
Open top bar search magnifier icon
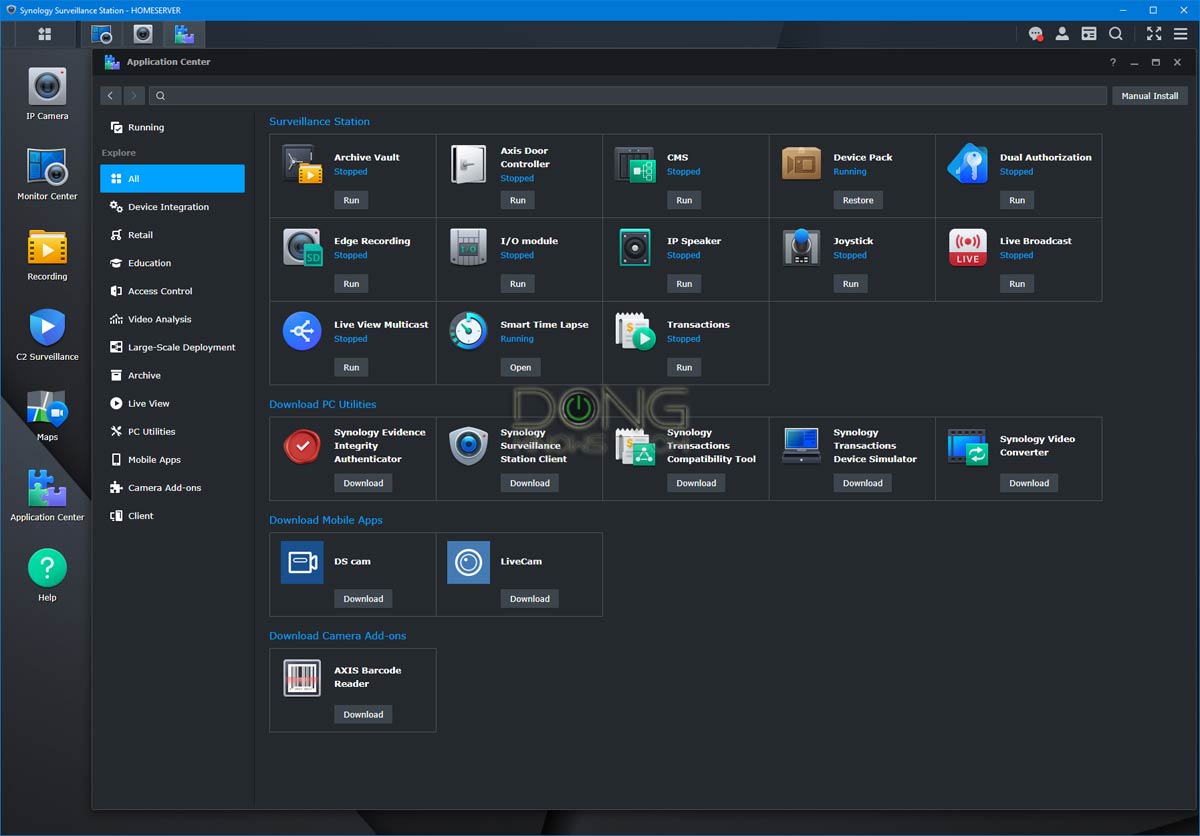[x=1115, y=34]
